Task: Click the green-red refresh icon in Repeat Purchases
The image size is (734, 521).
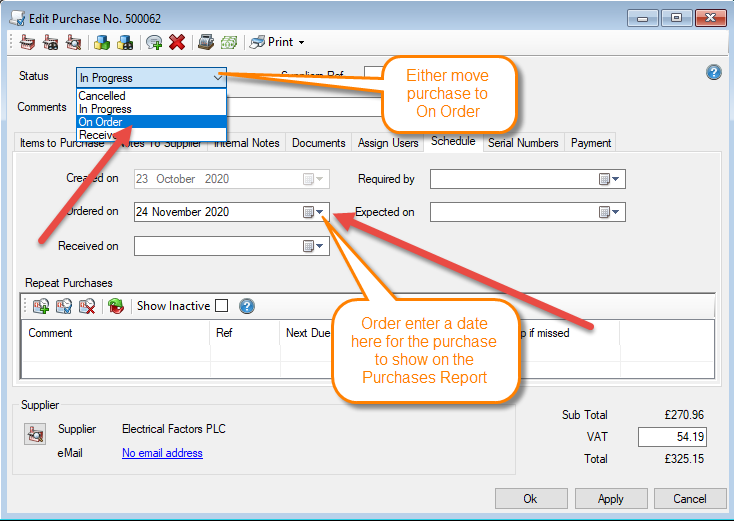Action: (x=116, y=306)
